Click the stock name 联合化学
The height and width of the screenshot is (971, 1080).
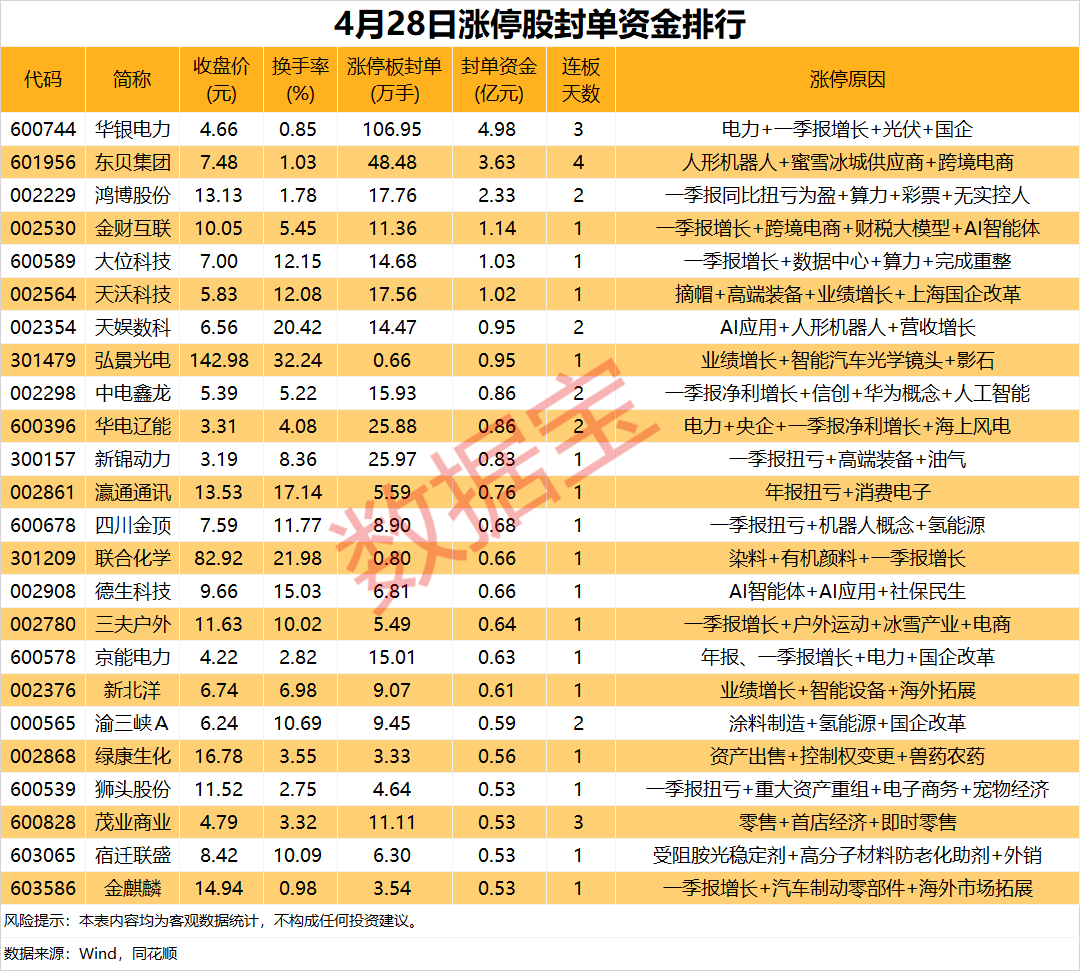tap(132, 558)
